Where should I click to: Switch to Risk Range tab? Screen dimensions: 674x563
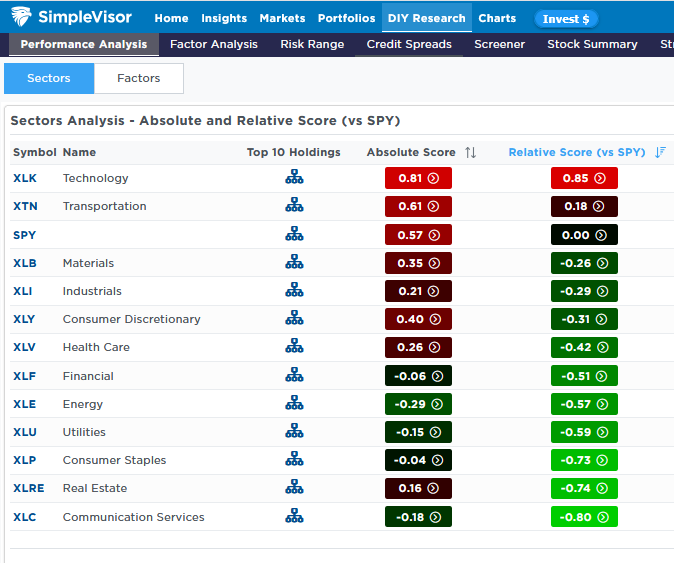click(312, 44)
